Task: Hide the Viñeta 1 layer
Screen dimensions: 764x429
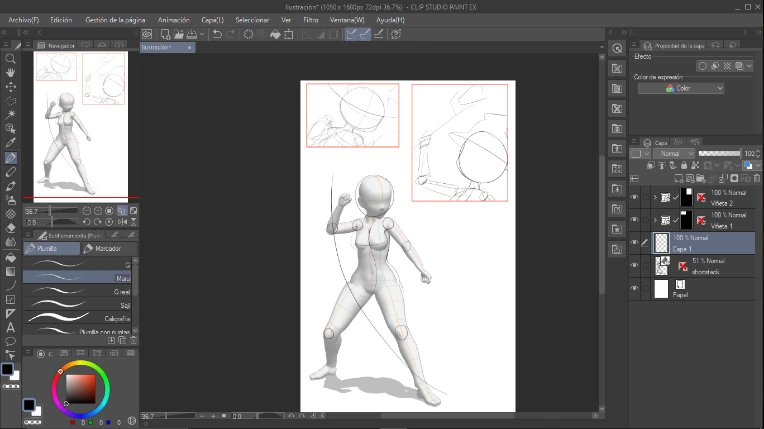Action: 634,220
